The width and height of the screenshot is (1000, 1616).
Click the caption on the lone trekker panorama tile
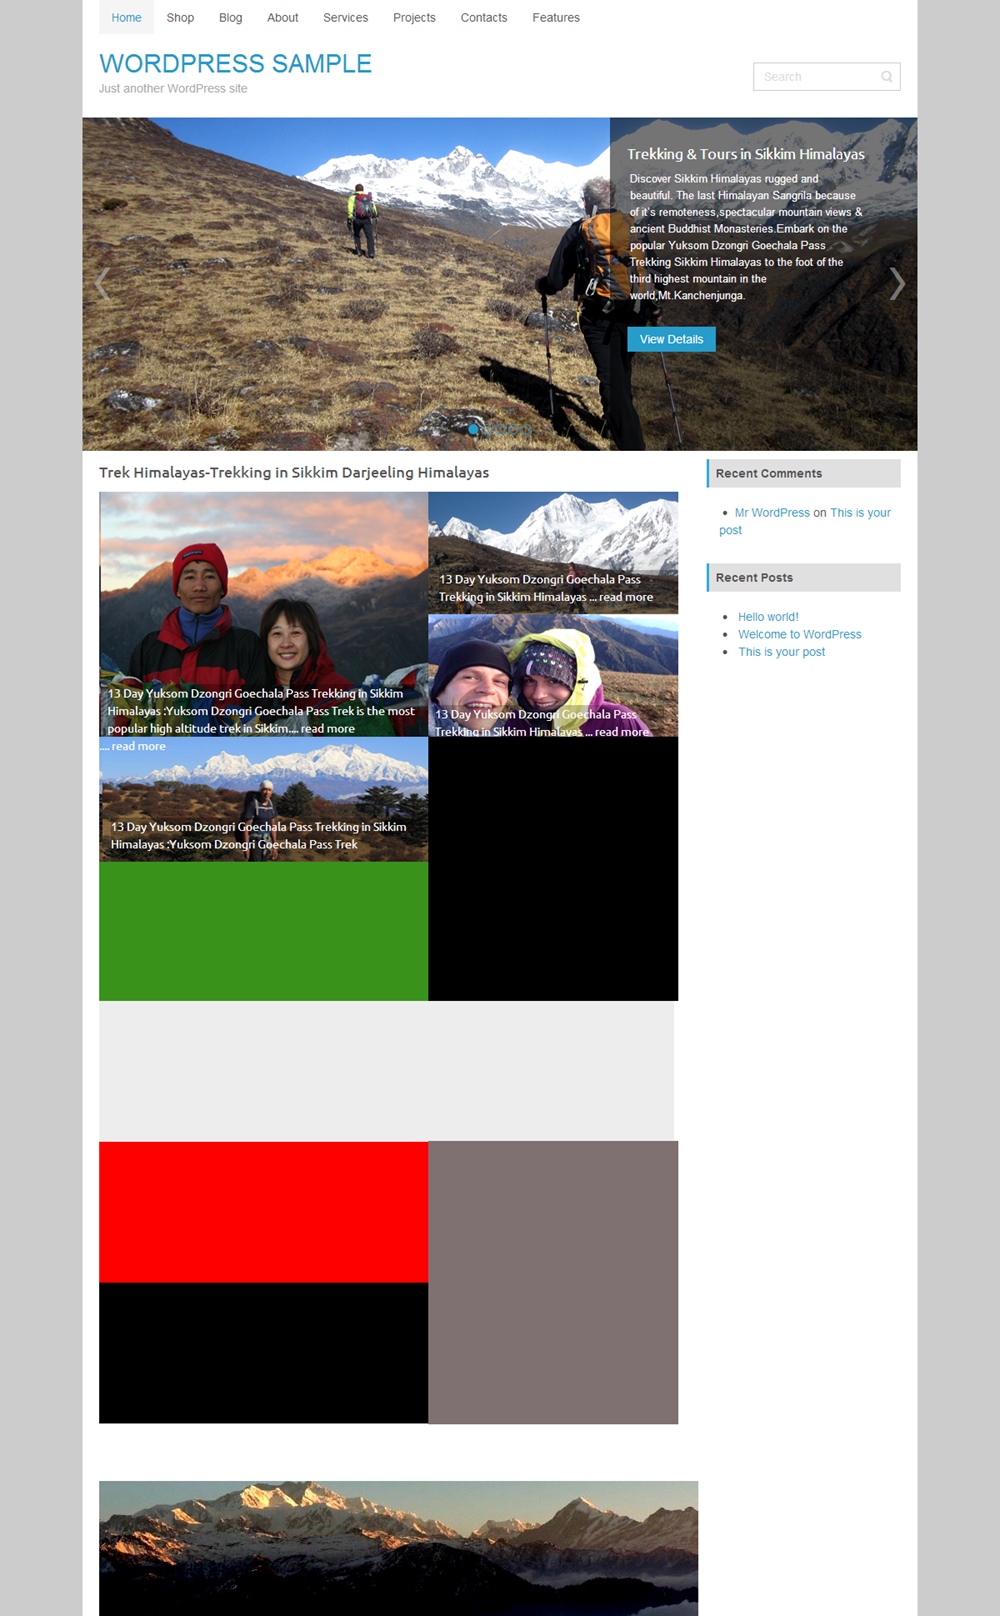258,835
